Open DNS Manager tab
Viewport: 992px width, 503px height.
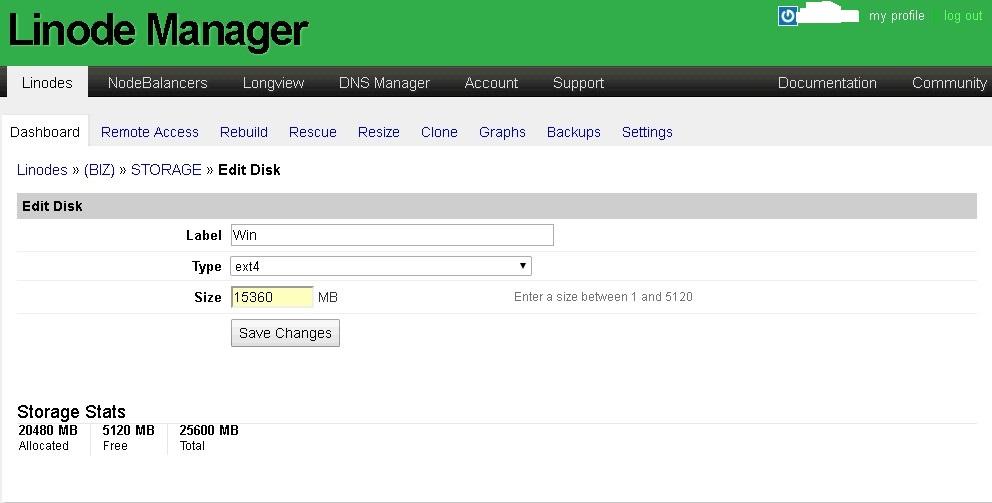coord(384,83)
